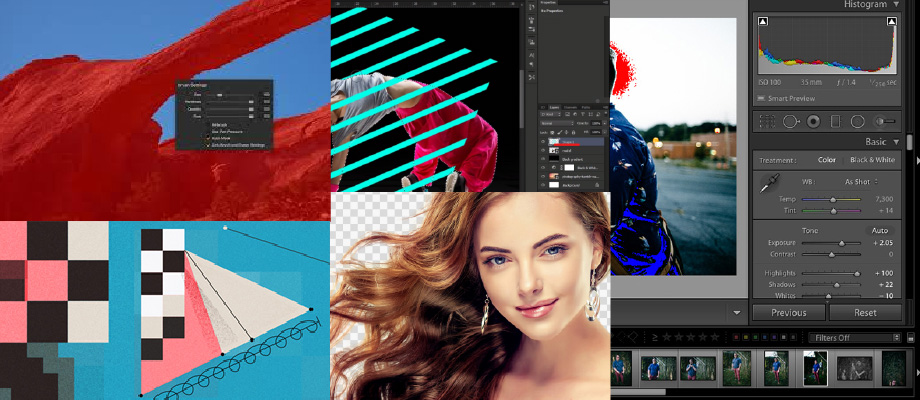Switch Treatment to Black & White
920x400 pixels.
coord(872,159)
